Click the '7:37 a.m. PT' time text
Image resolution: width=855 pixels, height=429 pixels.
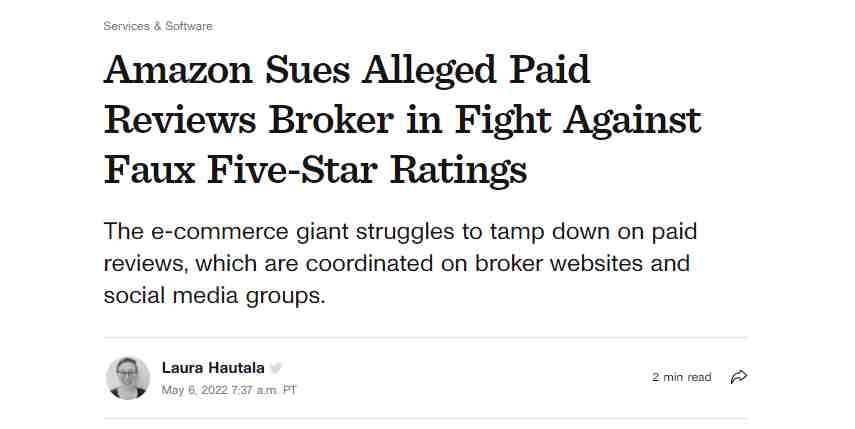tap(264, 390)
